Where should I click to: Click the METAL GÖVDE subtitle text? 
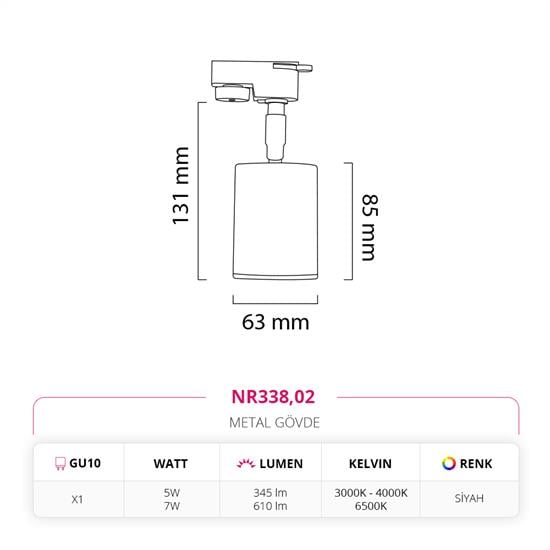point(274,423)
